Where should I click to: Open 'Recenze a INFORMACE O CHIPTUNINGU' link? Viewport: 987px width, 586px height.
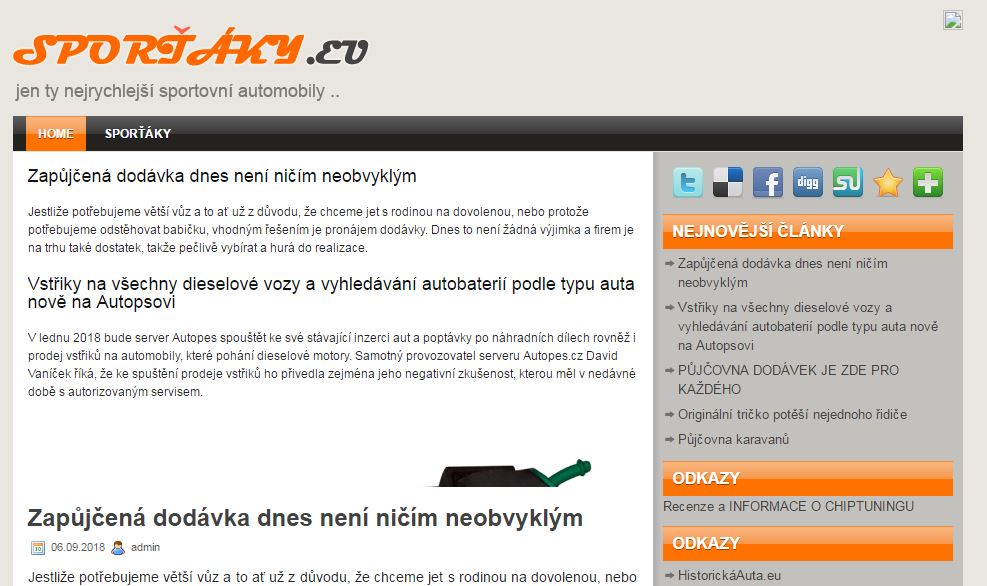coord(789,506)
